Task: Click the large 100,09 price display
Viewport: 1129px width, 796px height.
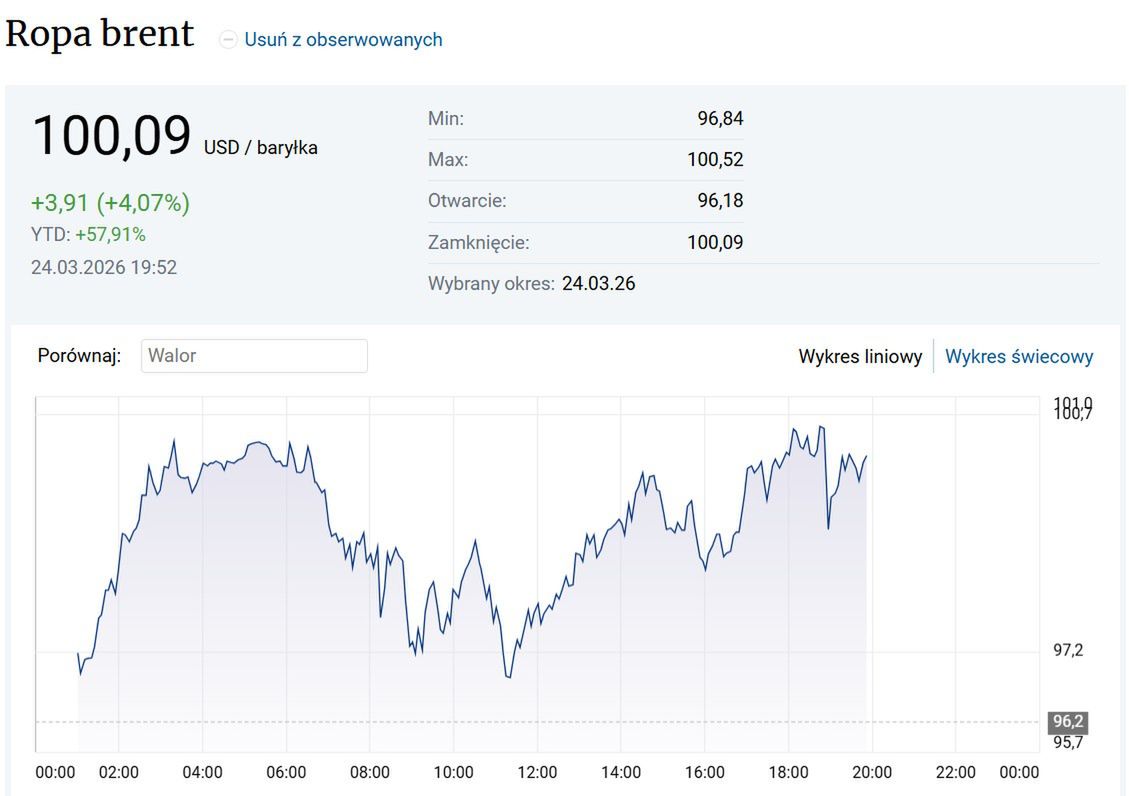Action: 112,135
